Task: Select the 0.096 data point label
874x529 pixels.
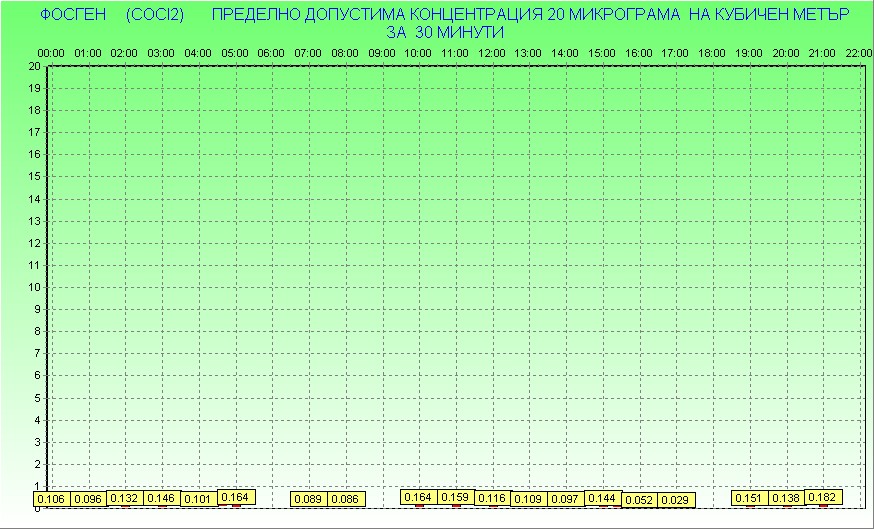Action: pos(89,499)
